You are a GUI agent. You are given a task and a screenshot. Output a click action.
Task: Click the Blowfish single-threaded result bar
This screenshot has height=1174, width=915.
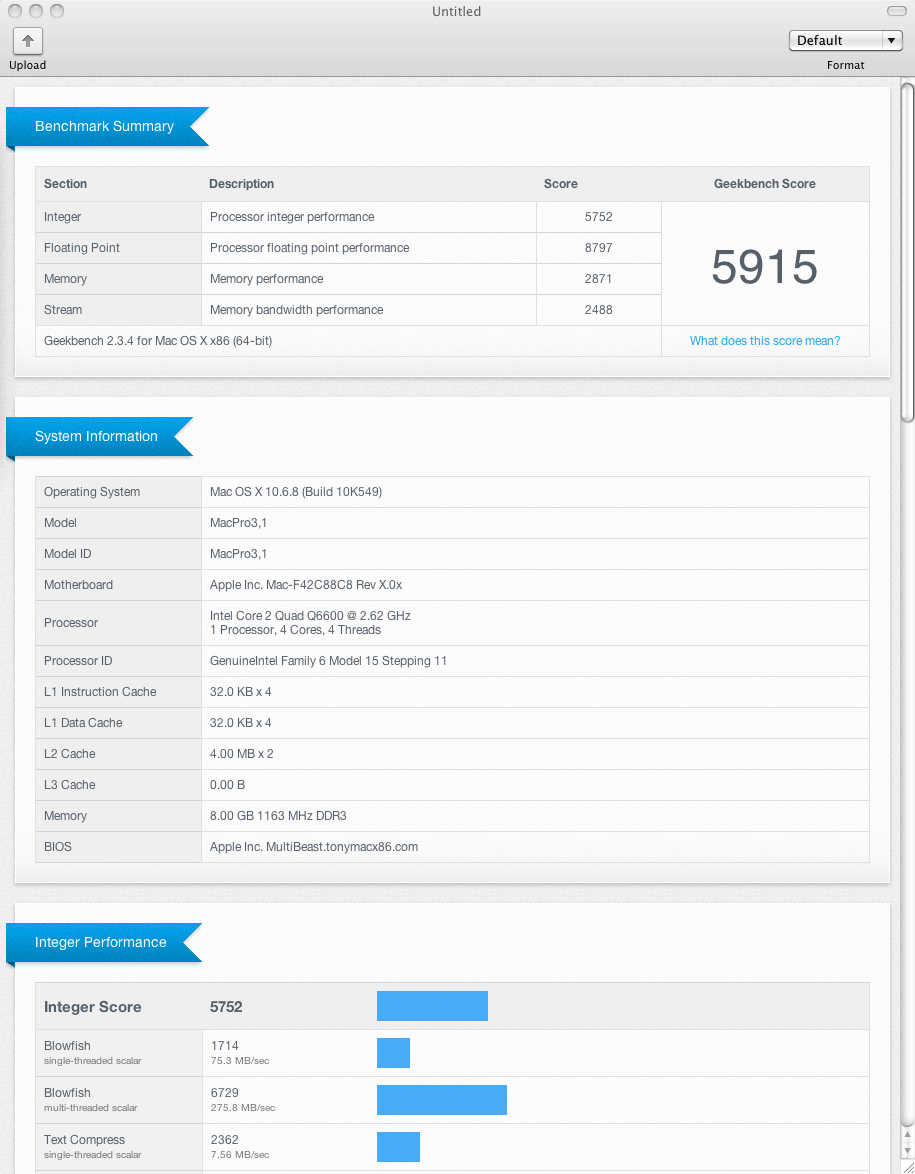pos(393,1053)
